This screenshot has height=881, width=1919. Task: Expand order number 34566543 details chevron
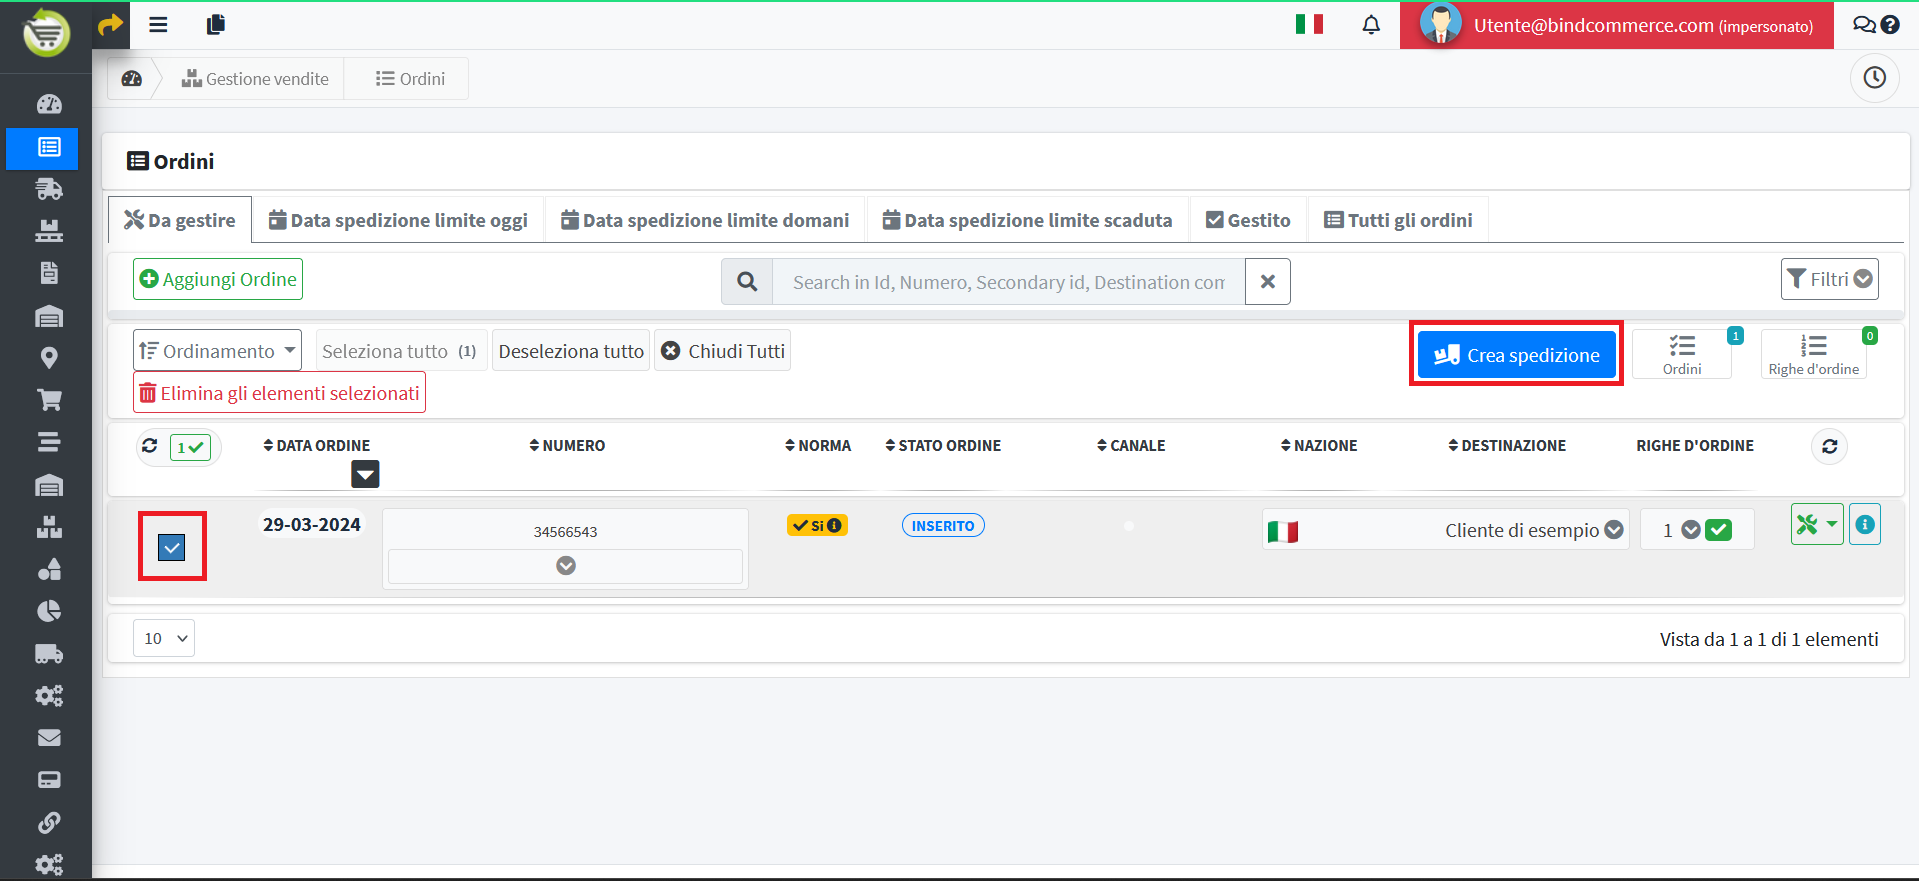(566, 566)
